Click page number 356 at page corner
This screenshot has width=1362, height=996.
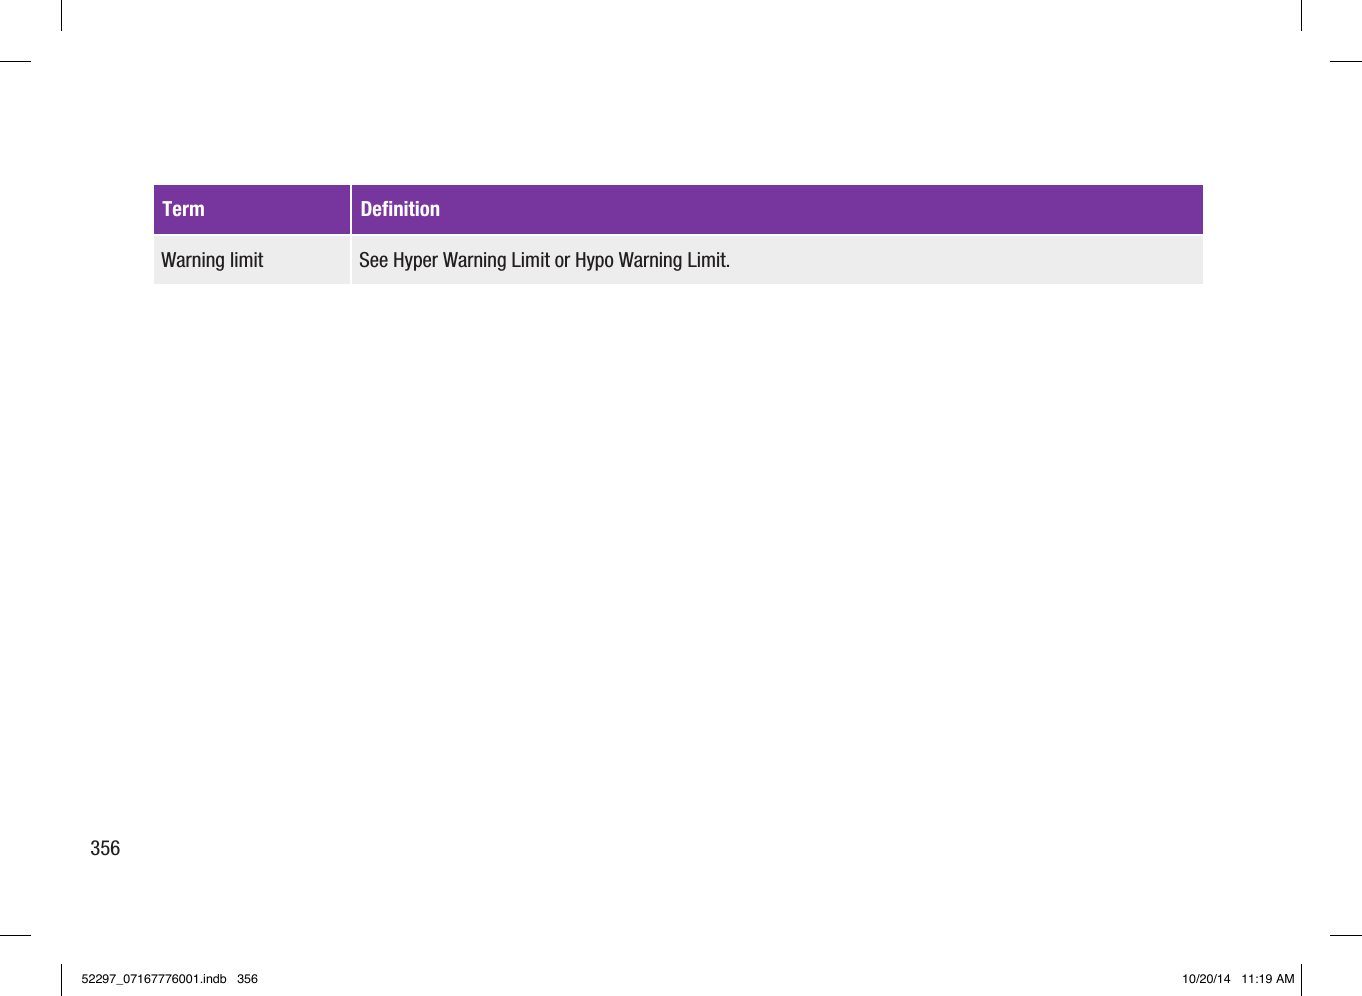click(x=105, y=848)
